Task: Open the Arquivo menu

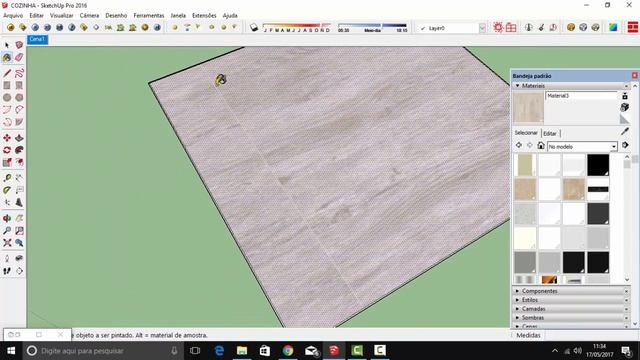Action: 13,16
